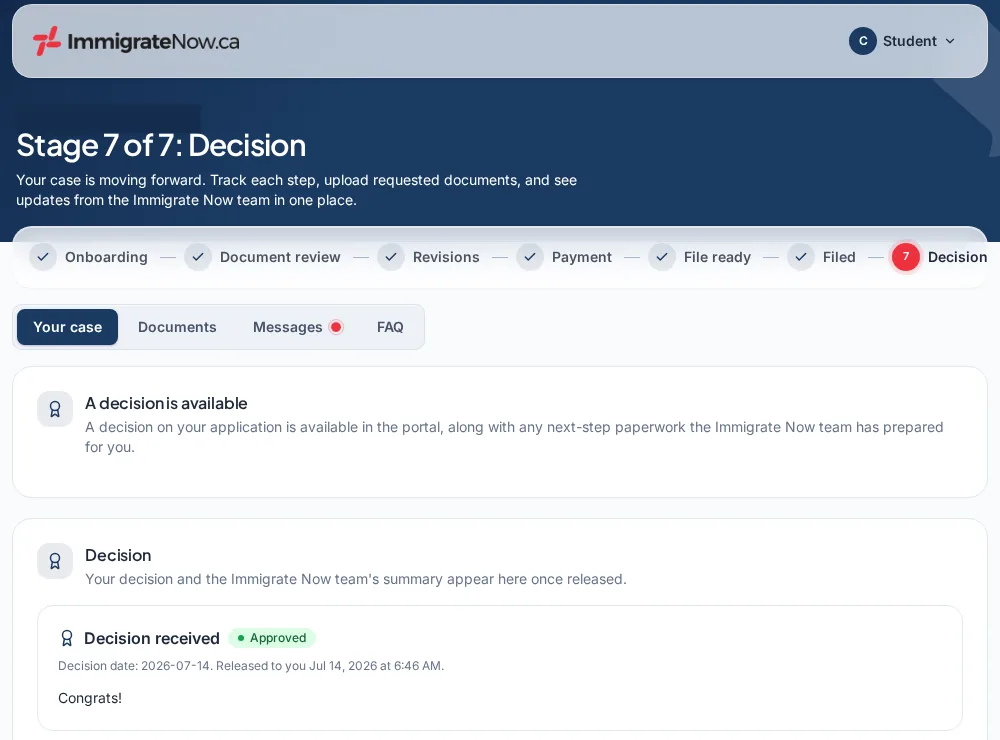The height and width of the screenshot is (740, 1000).
Task: Click the award icon beside A decision is available
Action: 55,409
